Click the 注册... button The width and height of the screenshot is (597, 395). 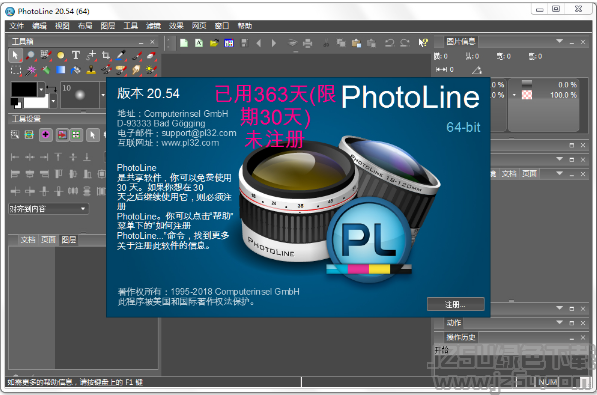click(x=456, y=304)
